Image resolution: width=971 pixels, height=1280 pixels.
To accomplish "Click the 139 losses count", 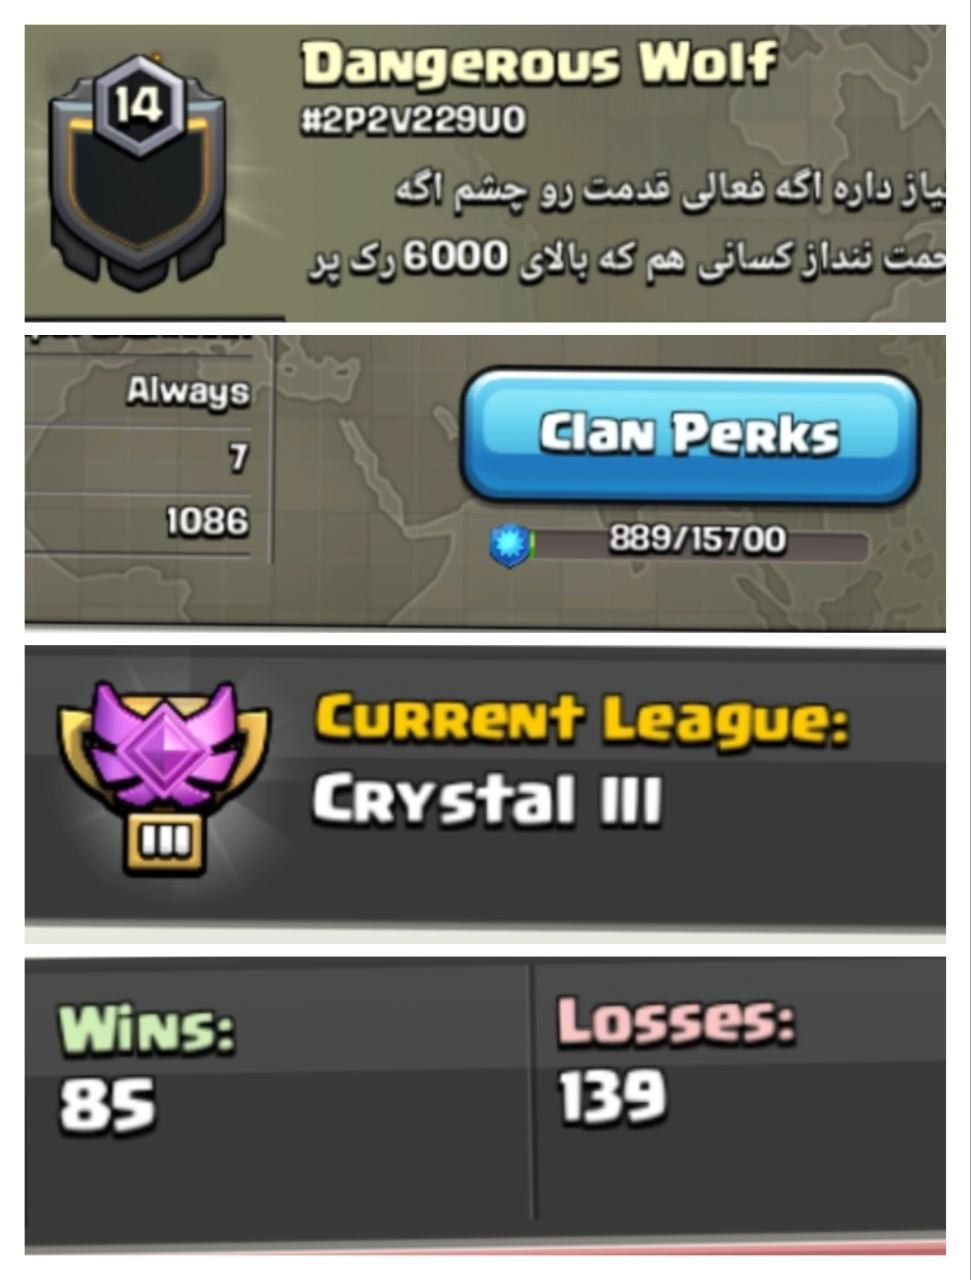I will click(x=612, y=1097).
